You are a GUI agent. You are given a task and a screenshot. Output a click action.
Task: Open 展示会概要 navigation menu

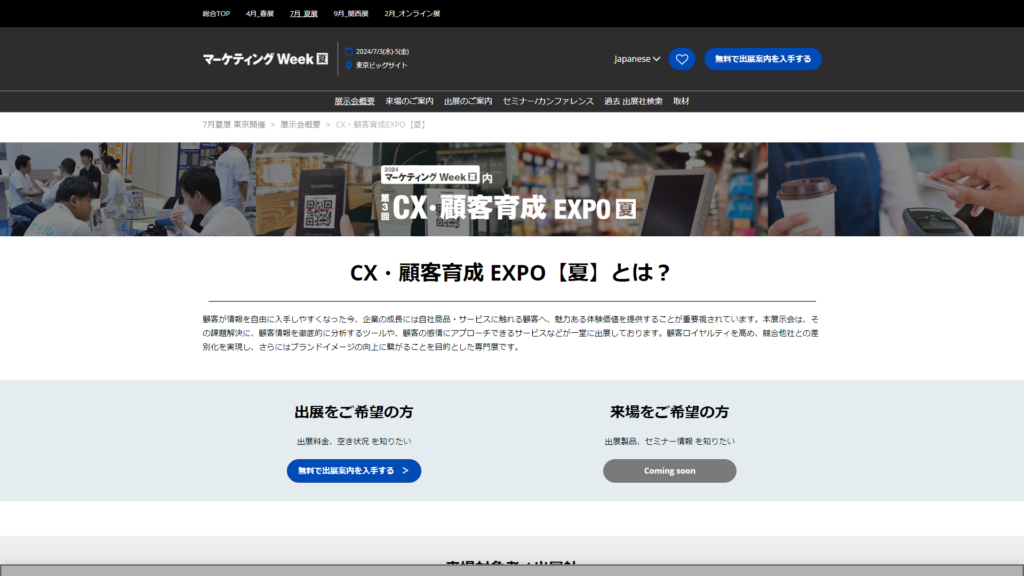click(355, 101)
